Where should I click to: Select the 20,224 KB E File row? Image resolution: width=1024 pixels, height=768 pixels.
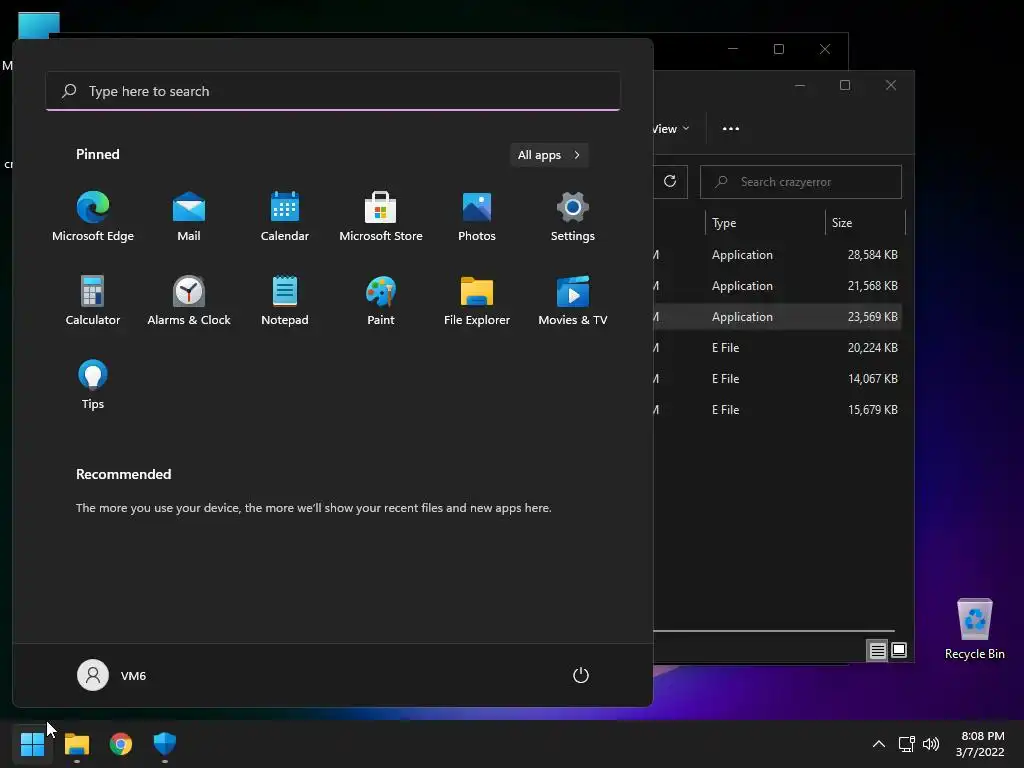tap(778, 347)
